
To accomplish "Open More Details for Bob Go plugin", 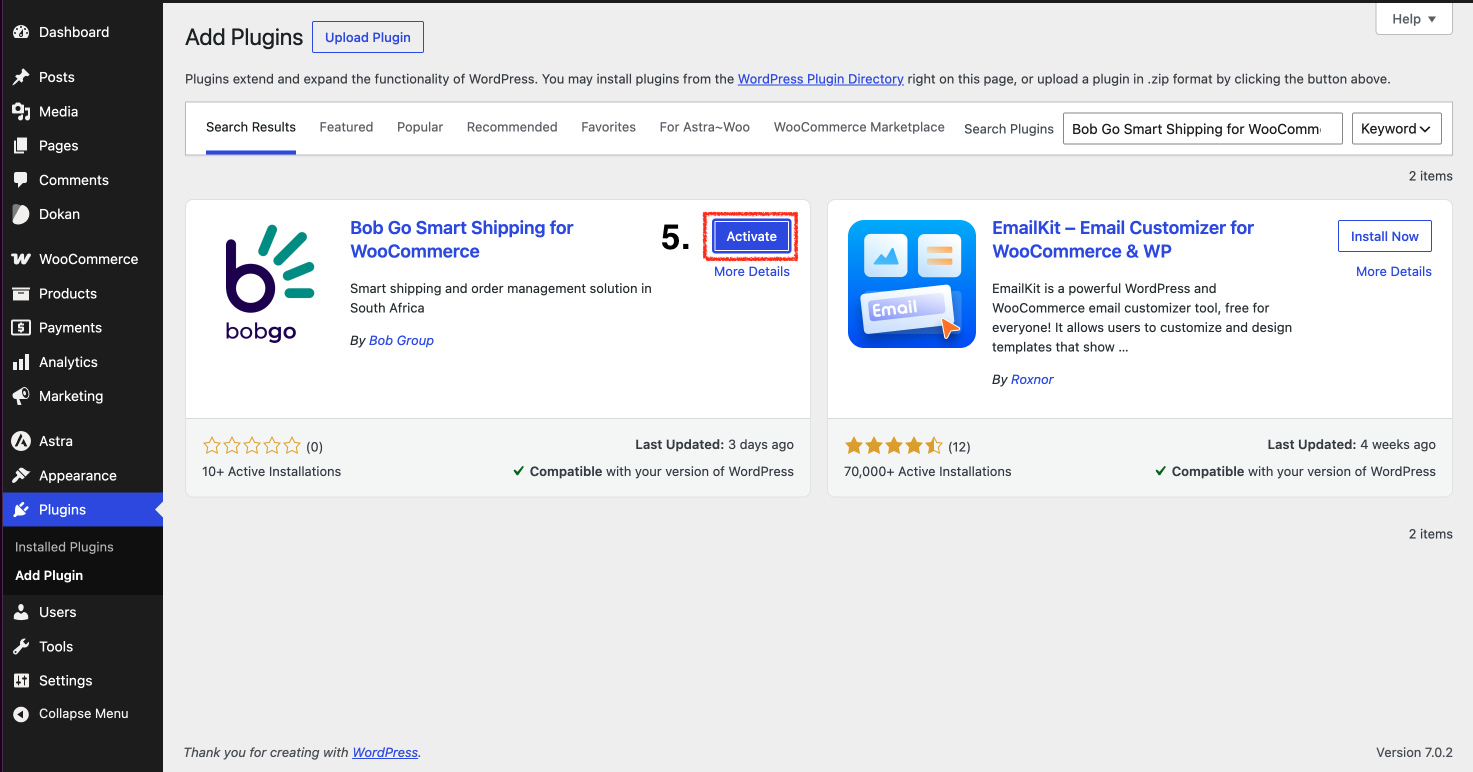I will pos(752,272).
